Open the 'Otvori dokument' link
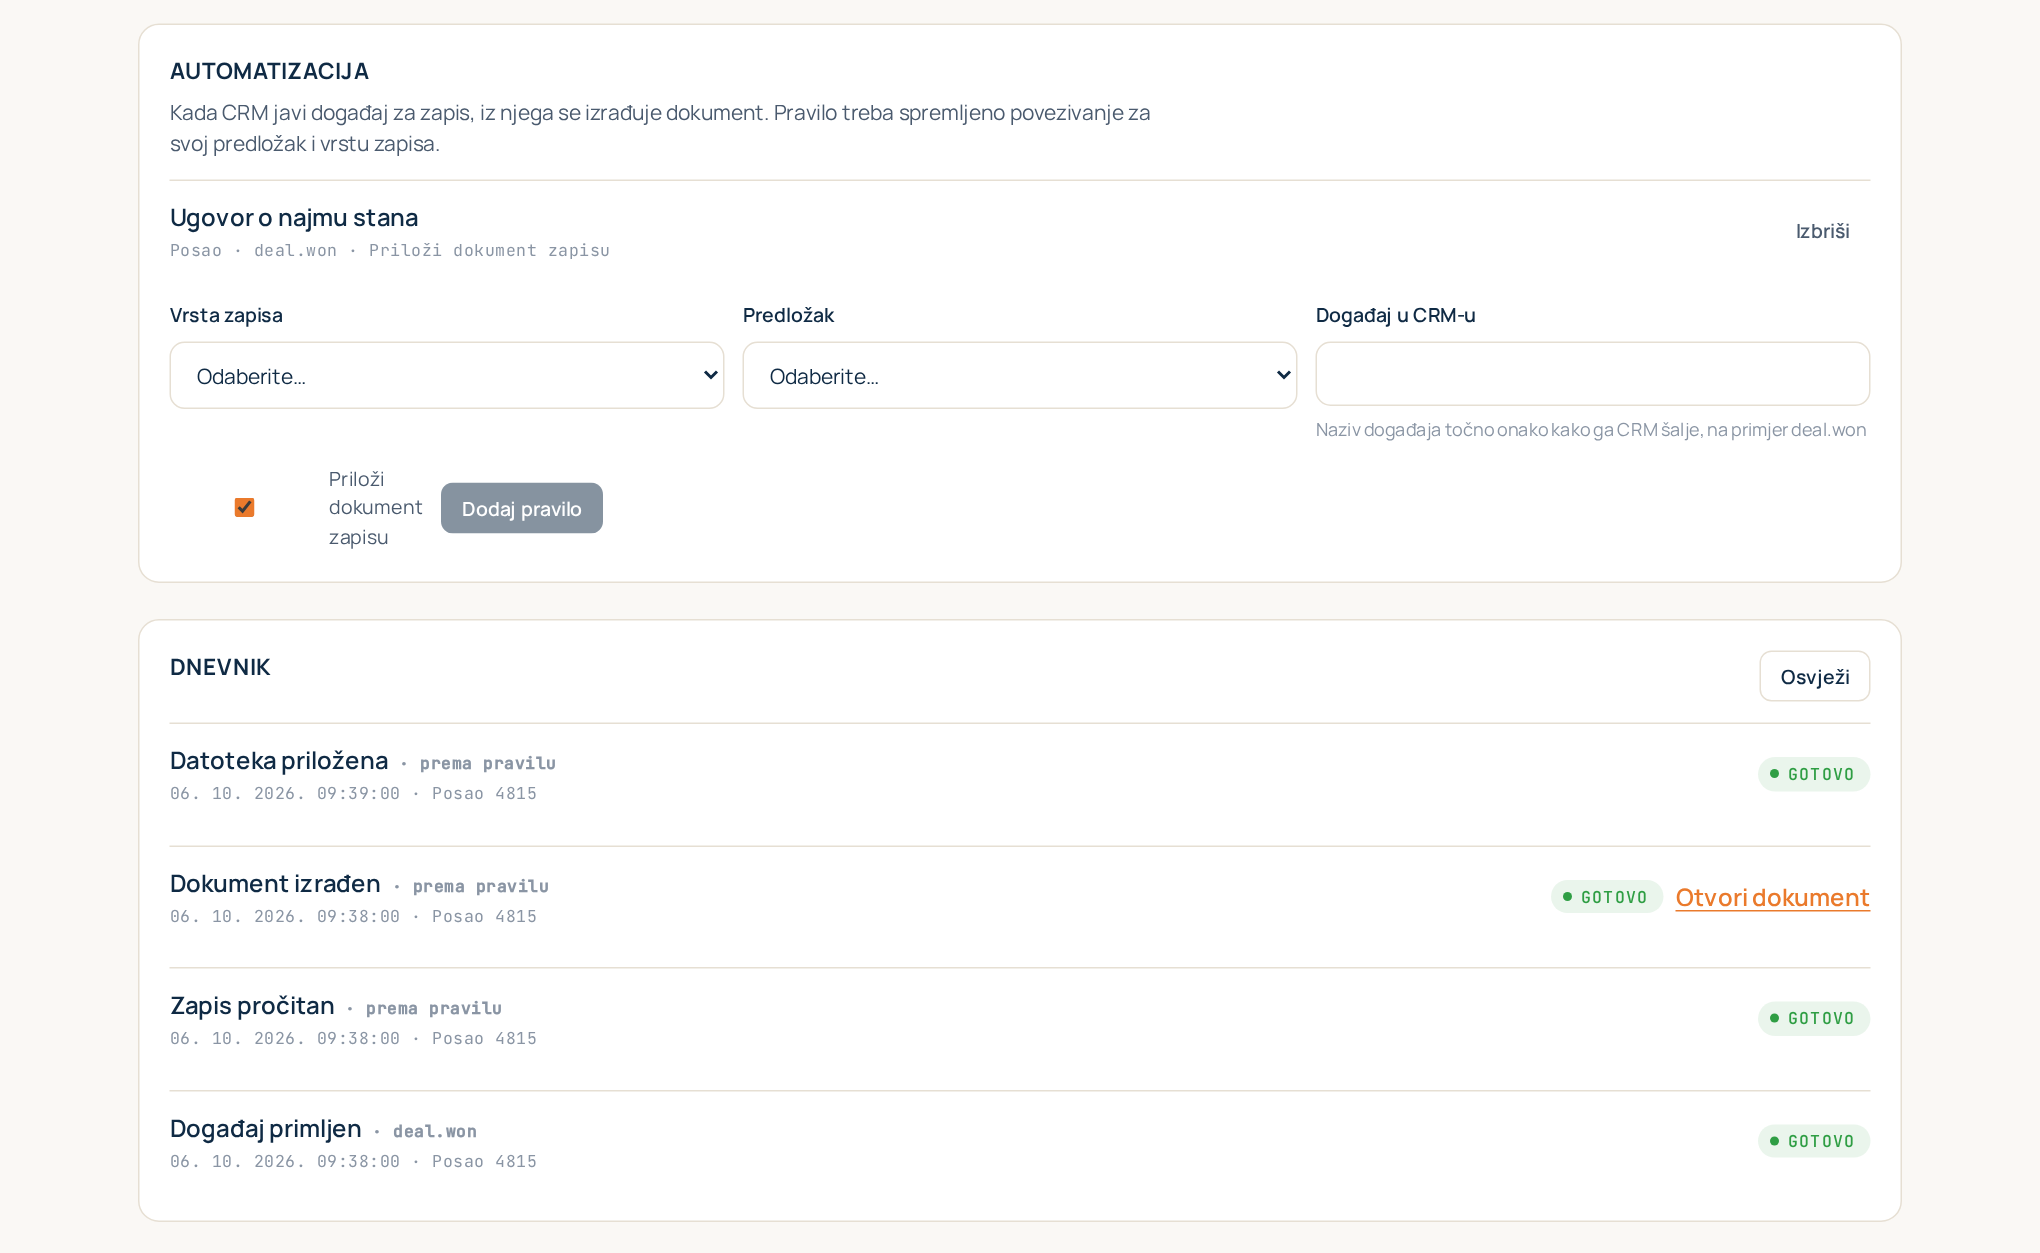 click(x=1772, y=897)
